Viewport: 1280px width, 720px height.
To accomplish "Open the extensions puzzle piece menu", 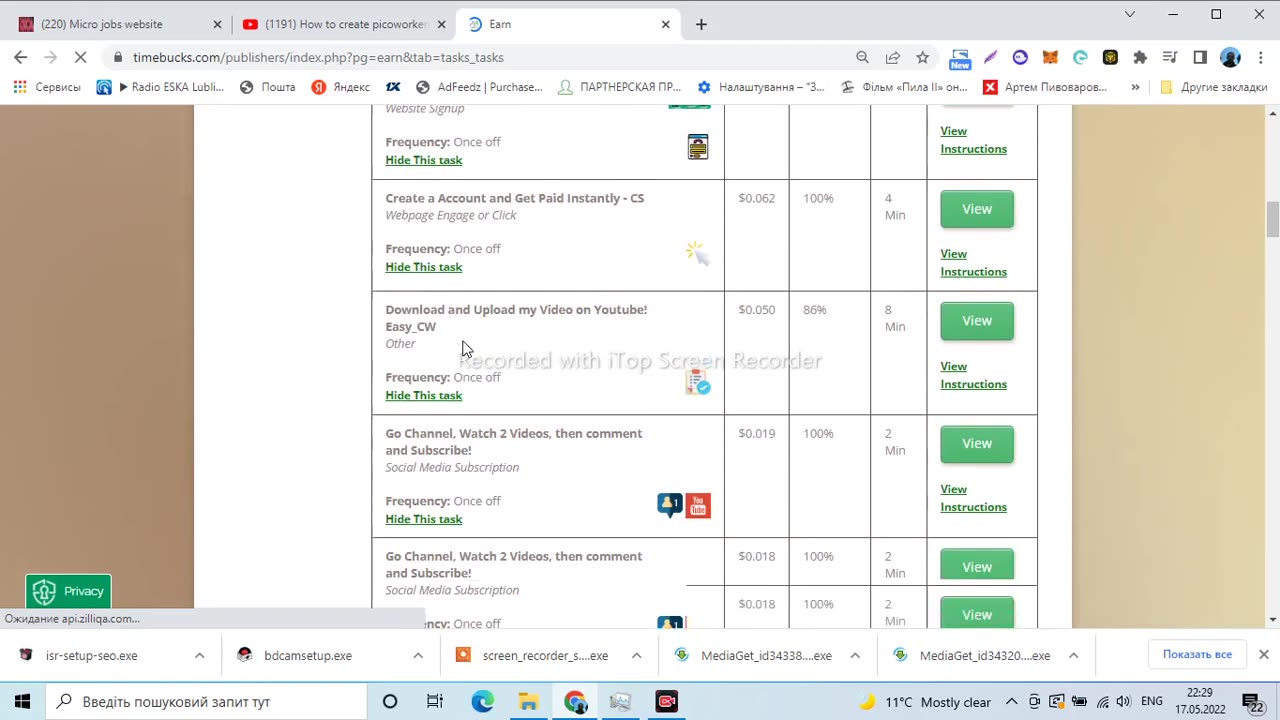I will point(1140,57).
